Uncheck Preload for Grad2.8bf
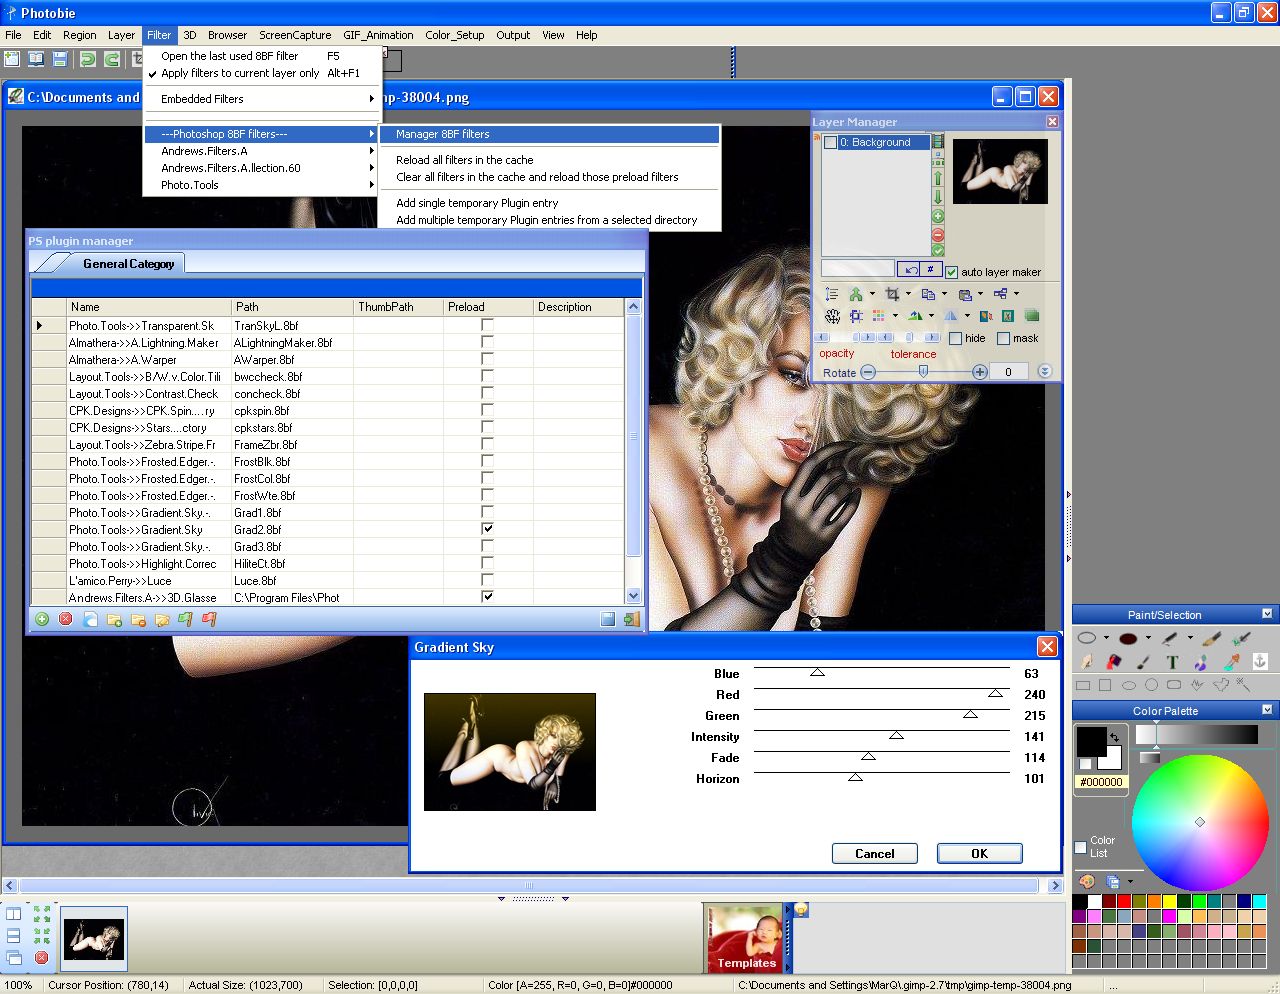This screenshot has width=1280, height=994. pos(487,529)
